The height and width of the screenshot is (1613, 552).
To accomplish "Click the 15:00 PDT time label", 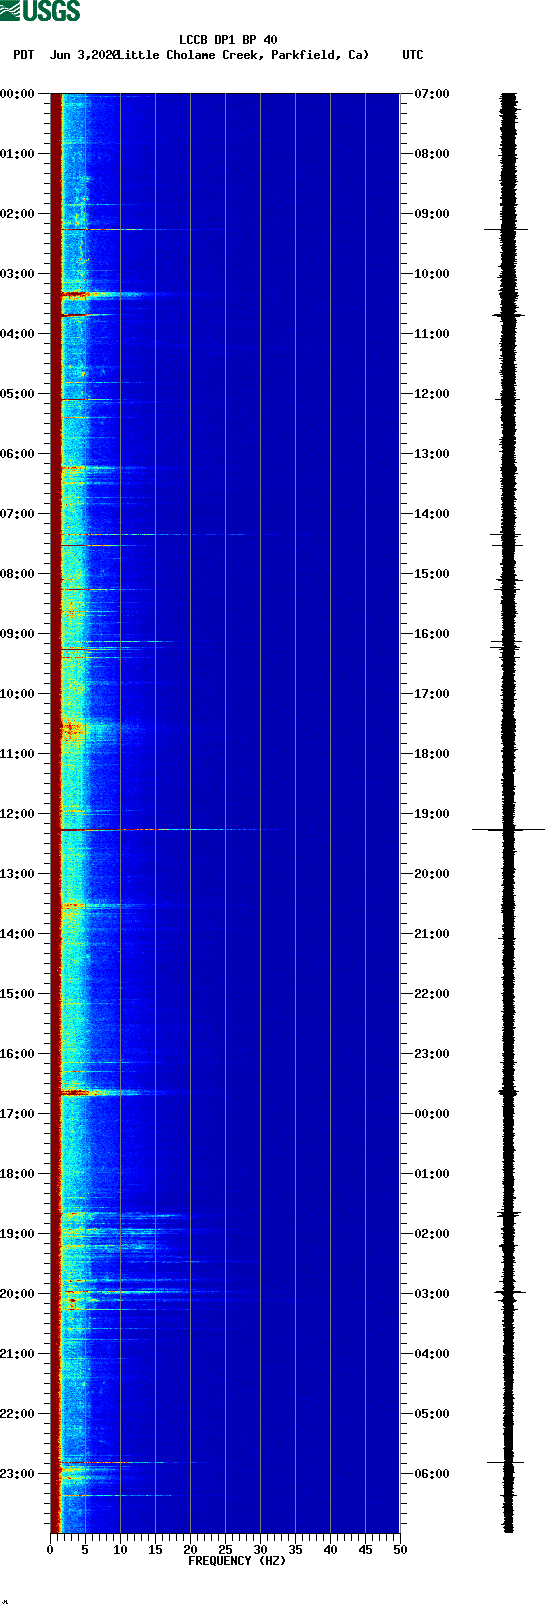I will coord(18,994).
